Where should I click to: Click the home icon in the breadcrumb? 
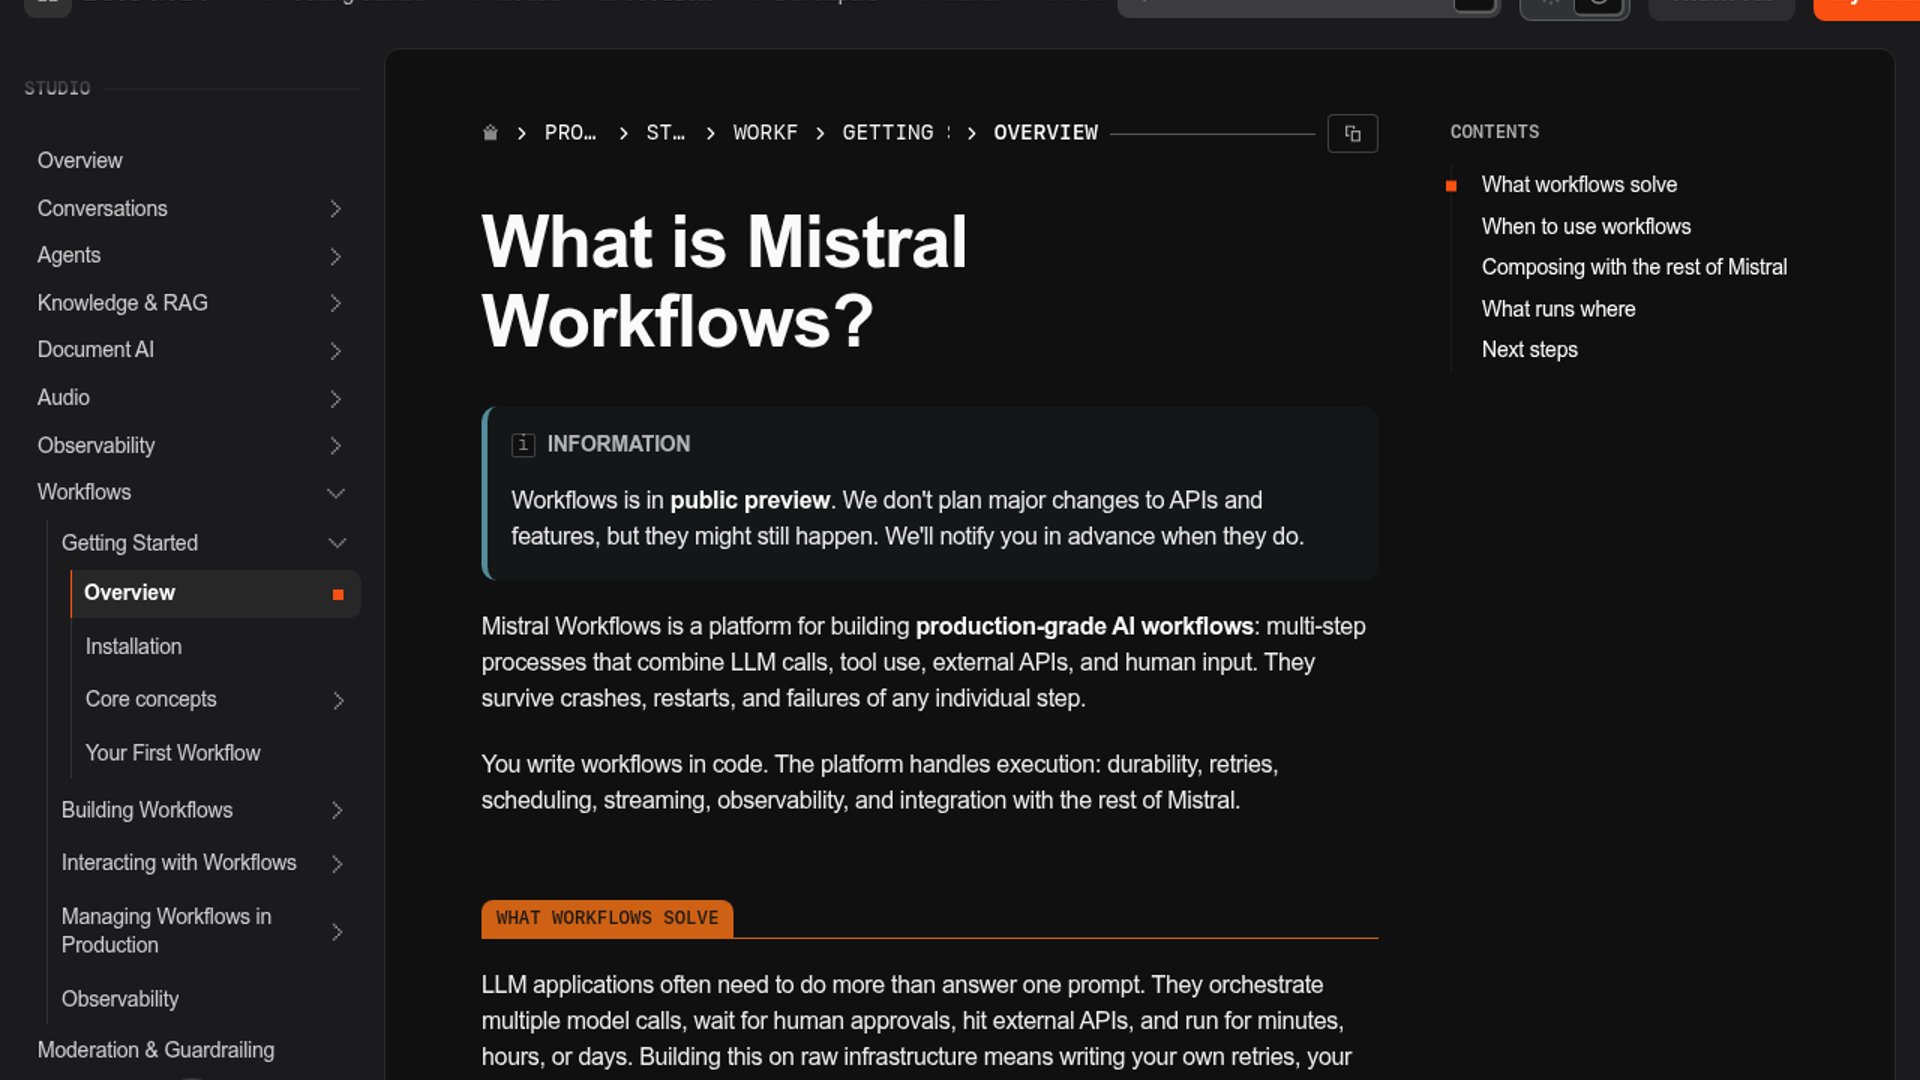490,133
